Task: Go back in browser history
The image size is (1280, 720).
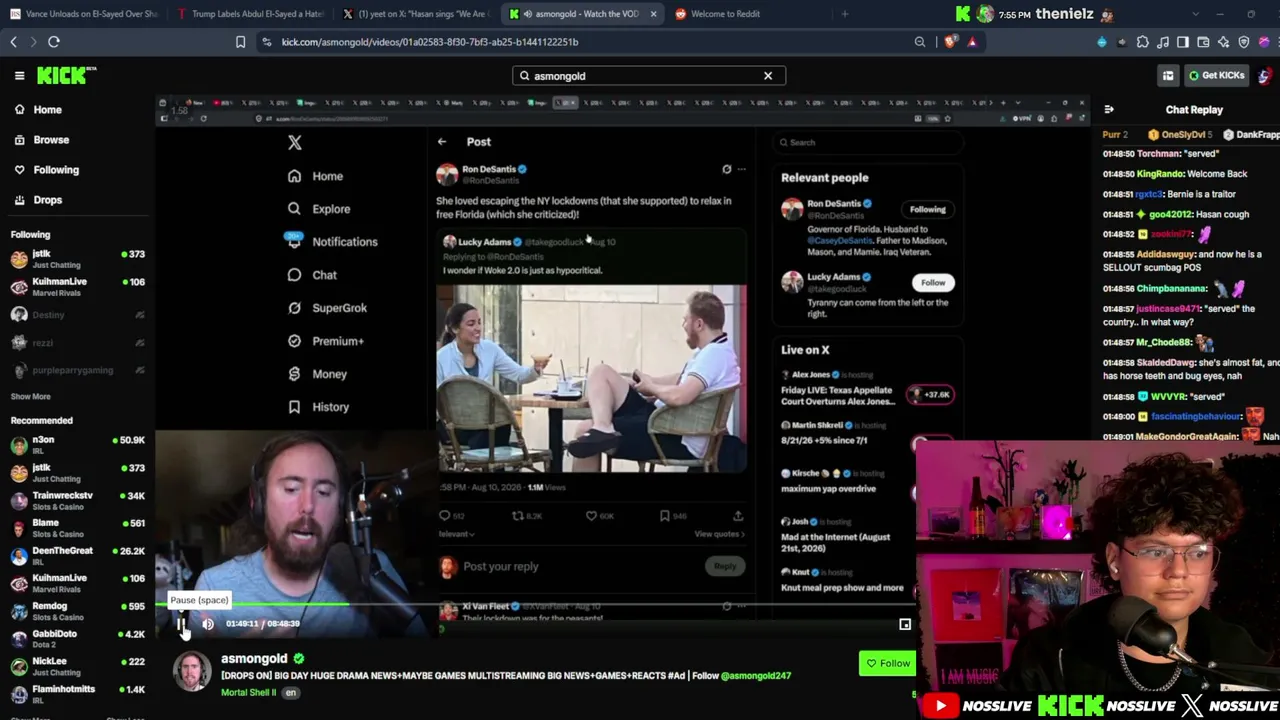Action: [x=14, y=42]
